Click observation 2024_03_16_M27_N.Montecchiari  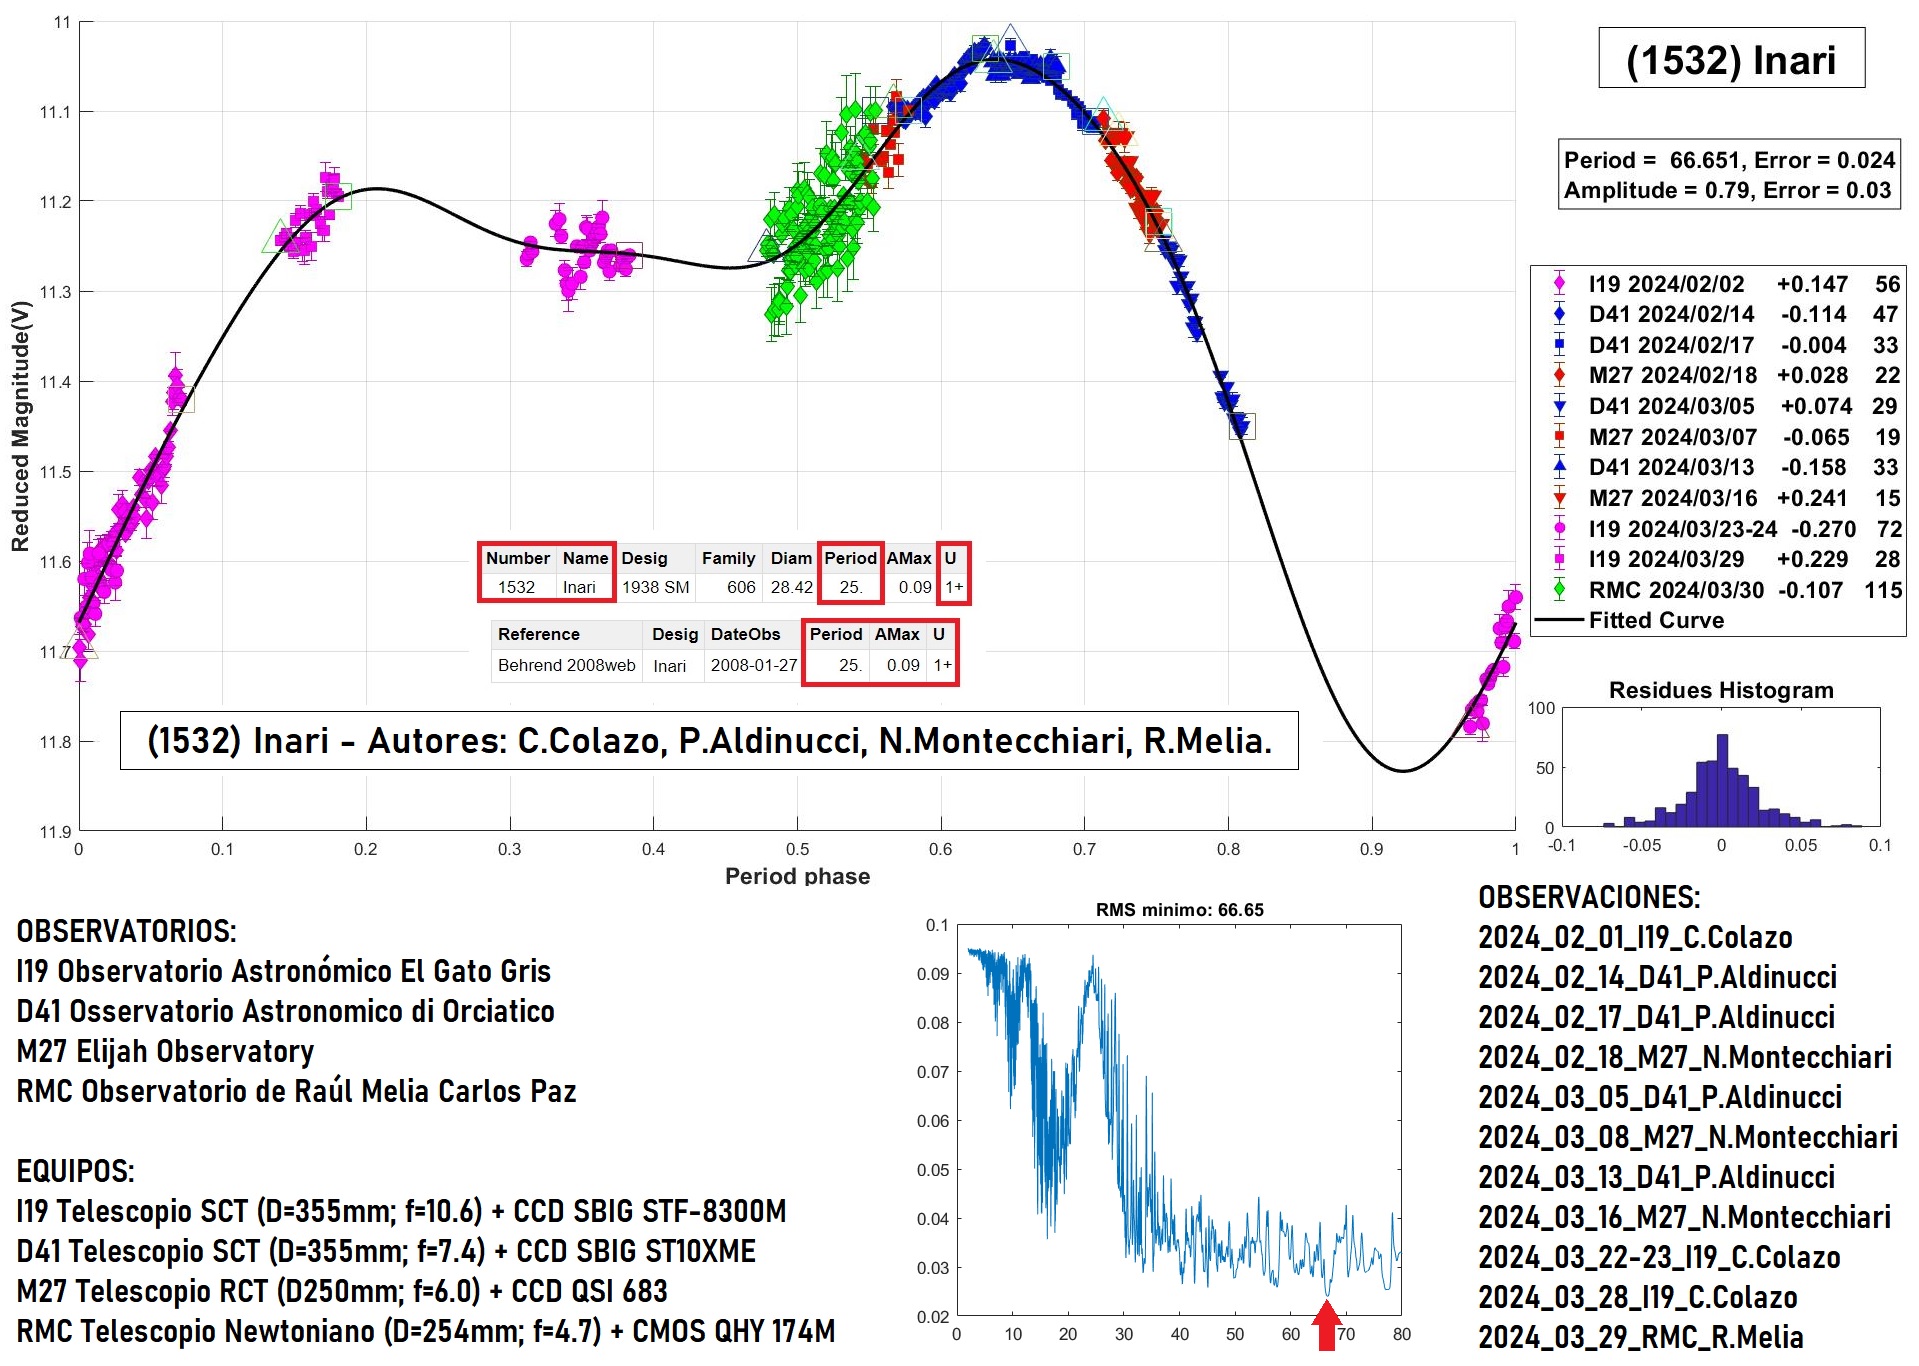pyautogui.click(x=1685, y=1217)
